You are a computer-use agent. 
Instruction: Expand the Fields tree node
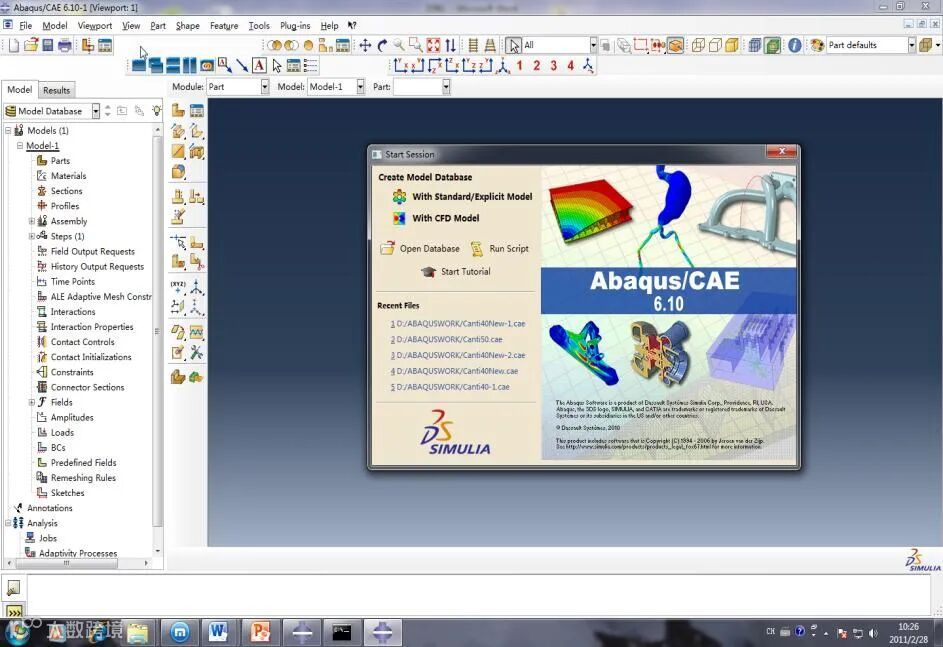tap(32, 402)
